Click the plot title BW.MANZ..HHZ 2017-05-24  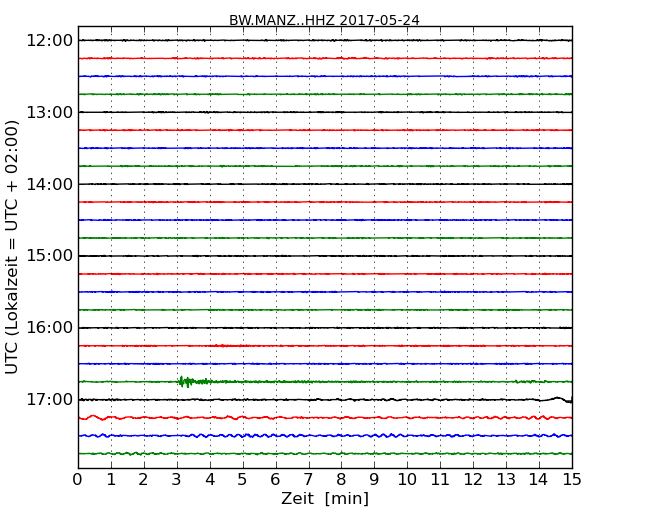pos(324,20)
